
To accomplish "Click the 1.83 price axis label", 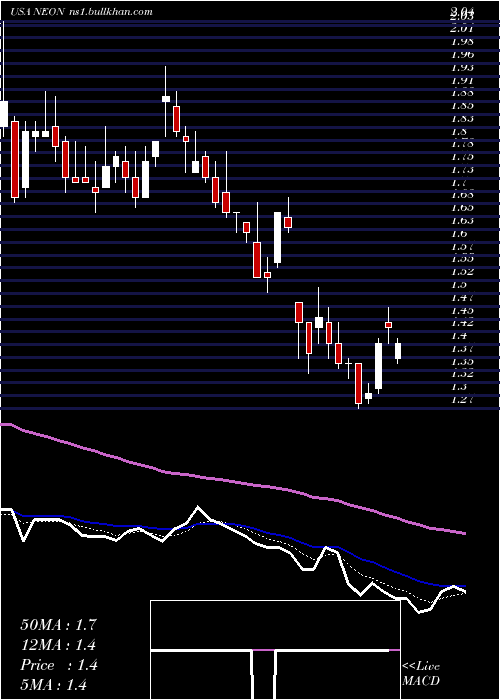I will (462, 118).
